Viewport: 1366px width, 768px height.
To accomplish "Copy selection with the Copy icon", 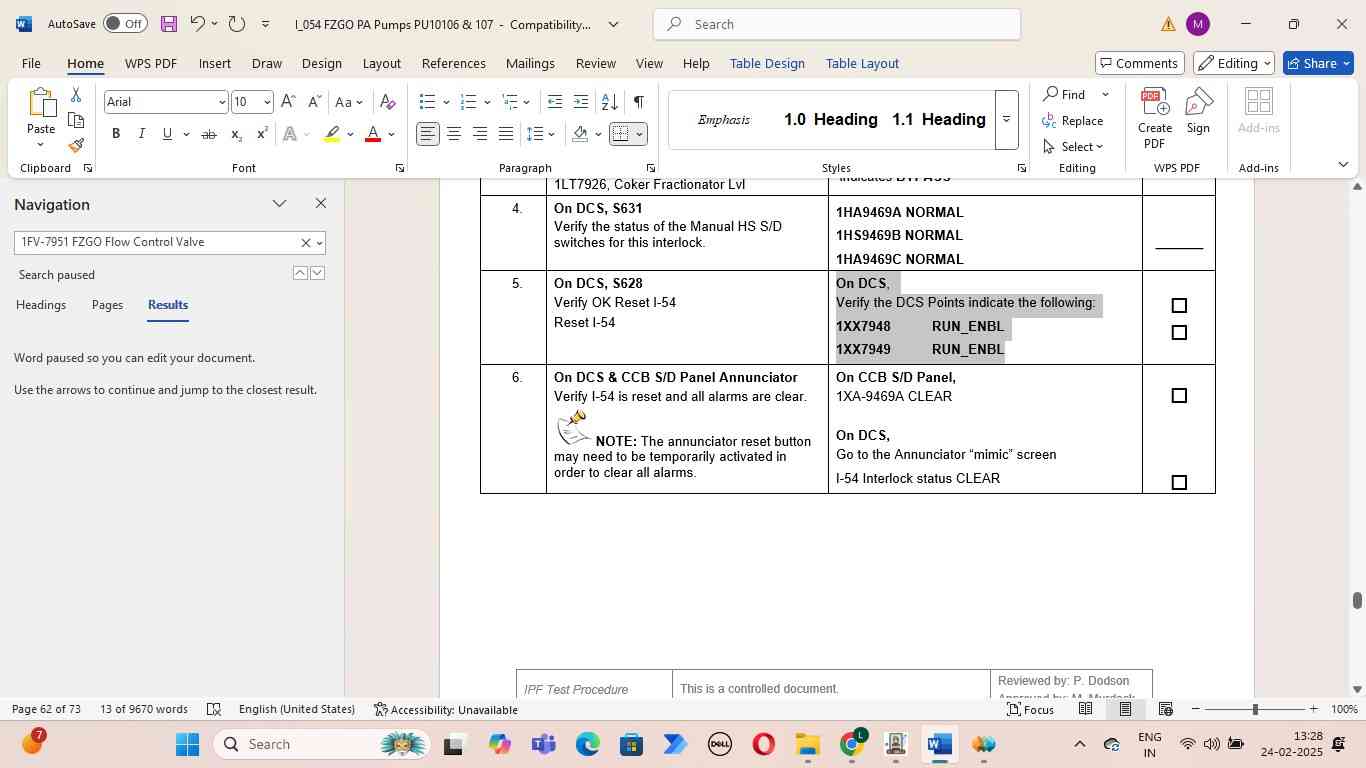I will coord(76,120).
